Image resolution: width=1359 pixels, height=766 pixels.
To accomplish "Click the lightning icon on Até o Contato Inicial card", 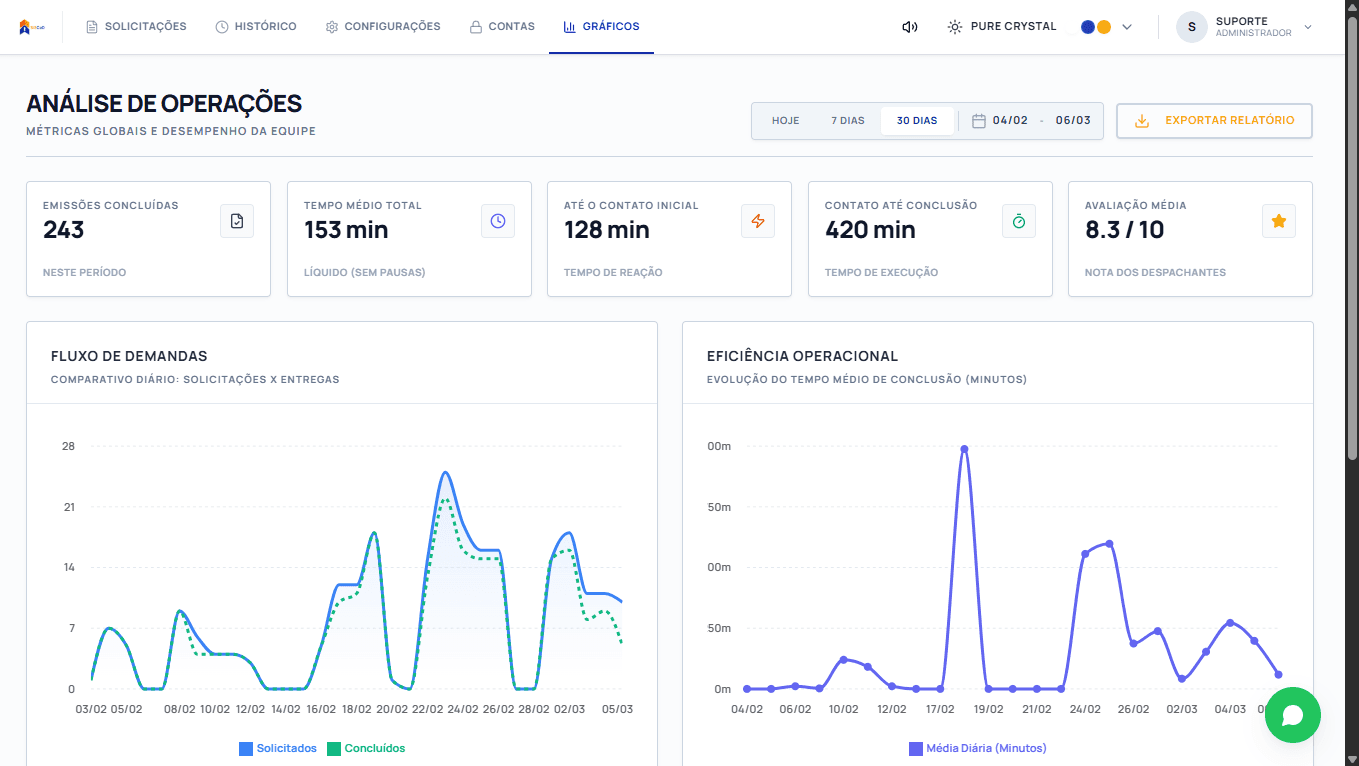I will pos(758,221).
